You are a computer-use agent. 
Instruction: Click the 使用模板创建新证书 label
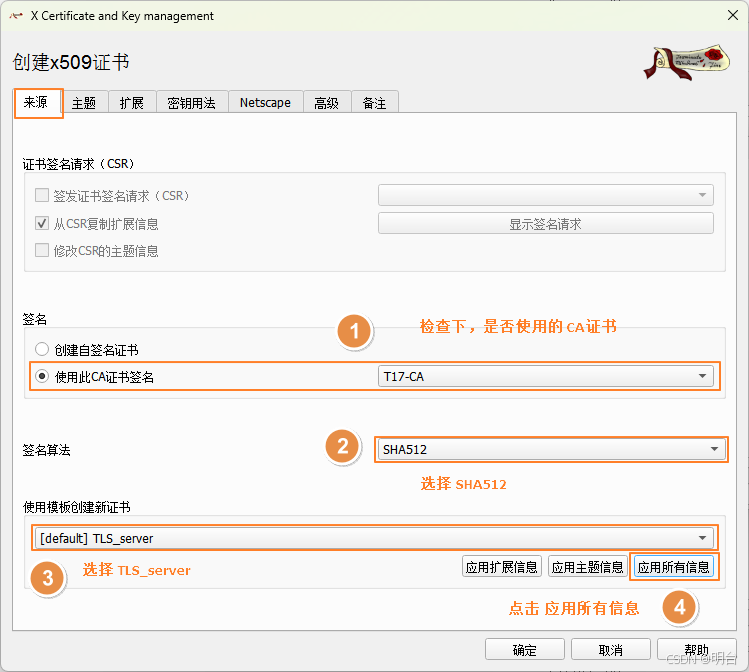(x=76, y=507)
